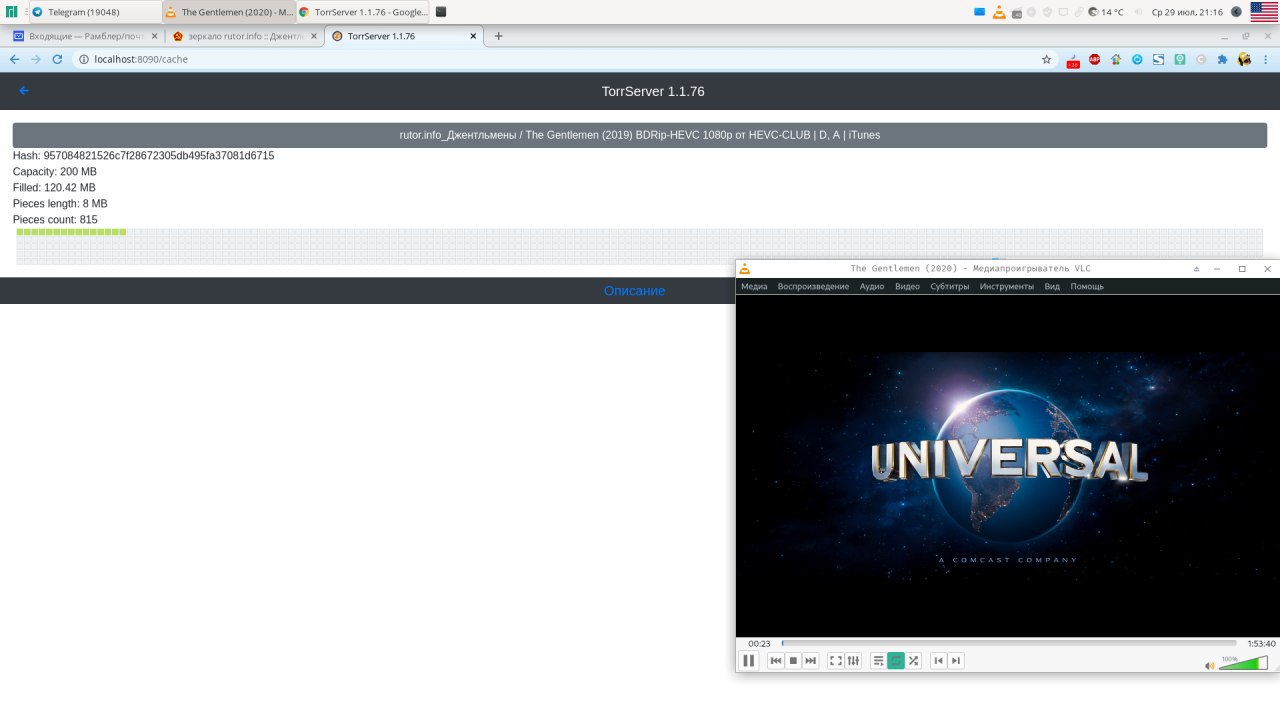This screenshot has height=720, width=1280.
Task: Open the Вид menu in VLC
Action: point(1052,287)
